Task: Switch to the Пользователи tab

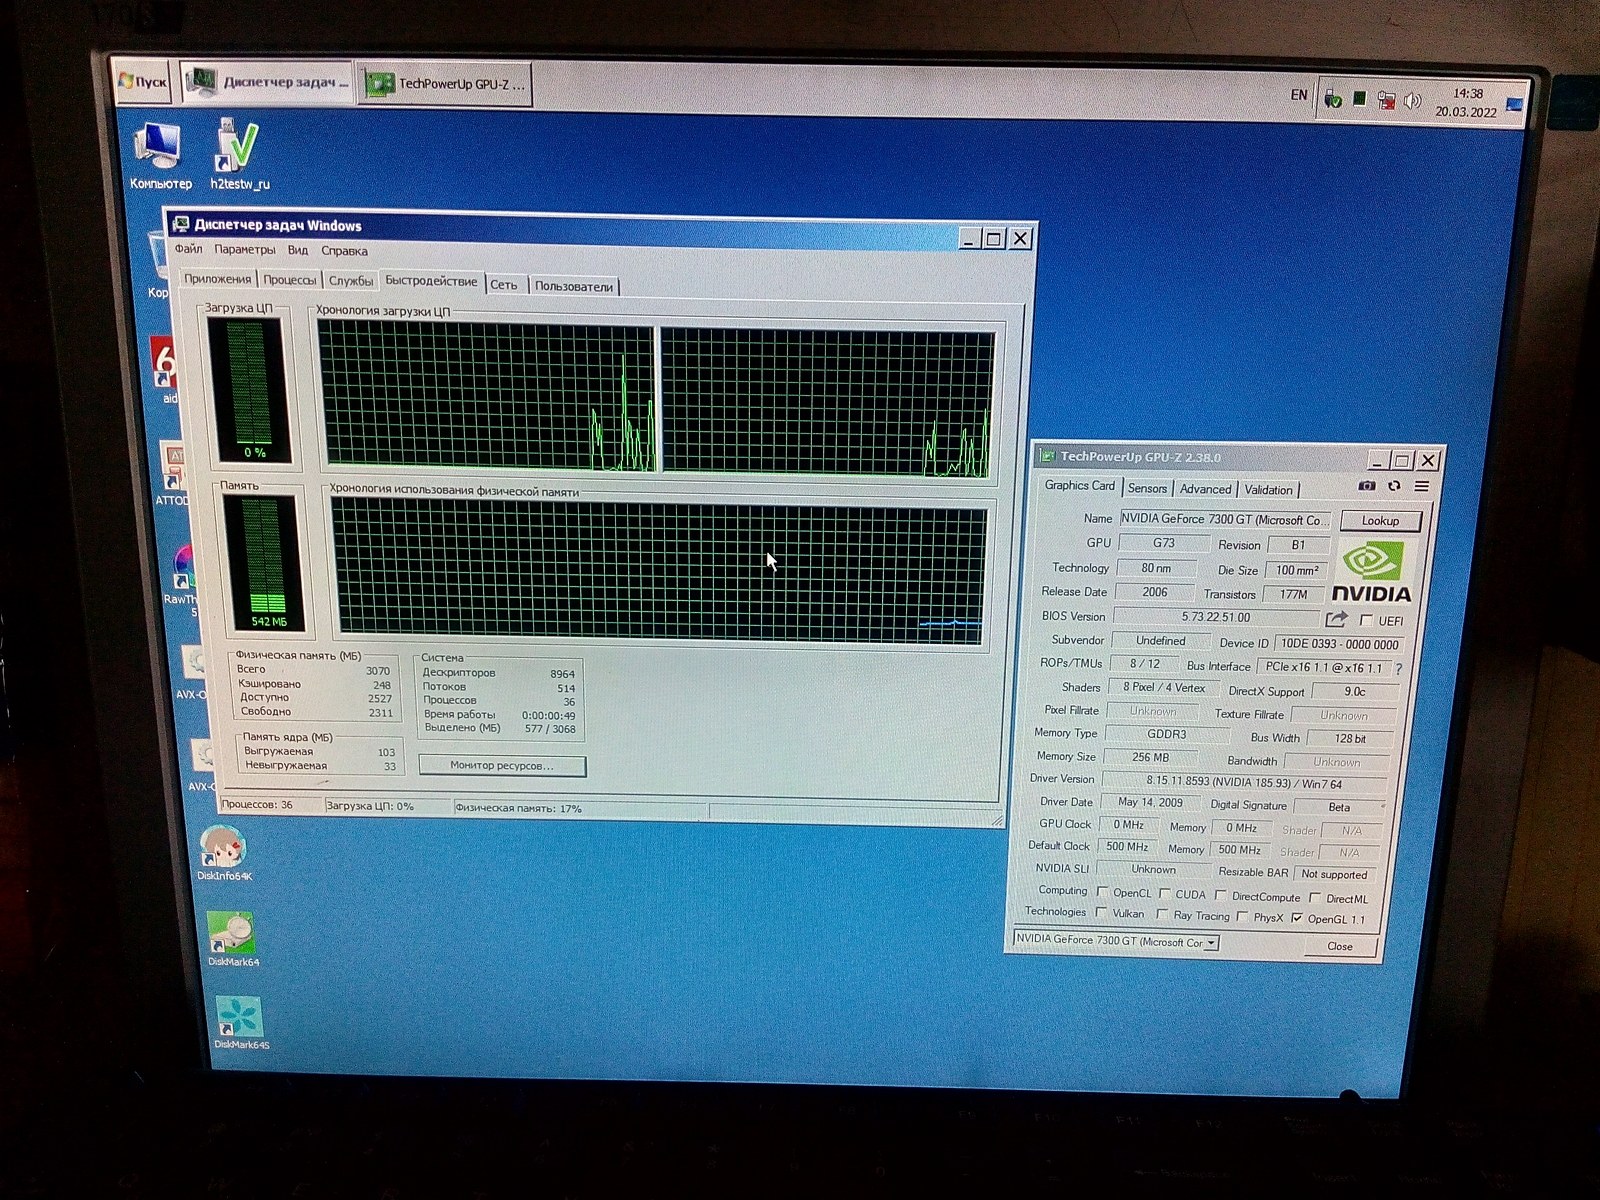Action: tap(574, 286)
